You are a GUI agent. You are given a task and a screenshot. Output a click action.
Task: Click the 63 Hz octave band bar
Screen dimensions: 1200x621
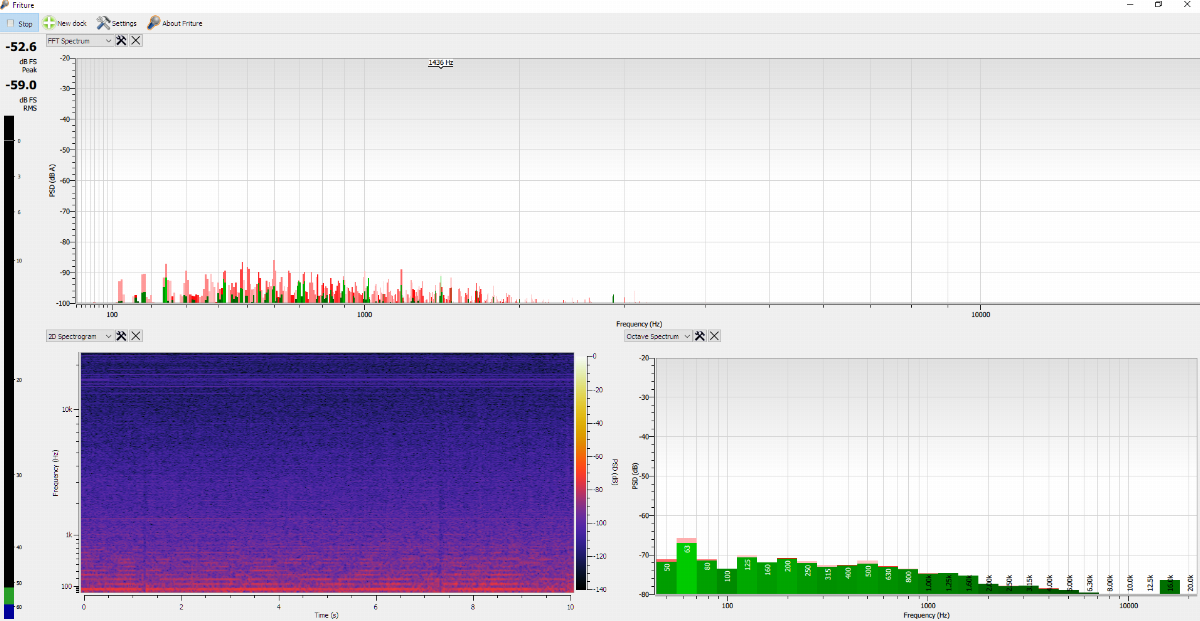686,568
